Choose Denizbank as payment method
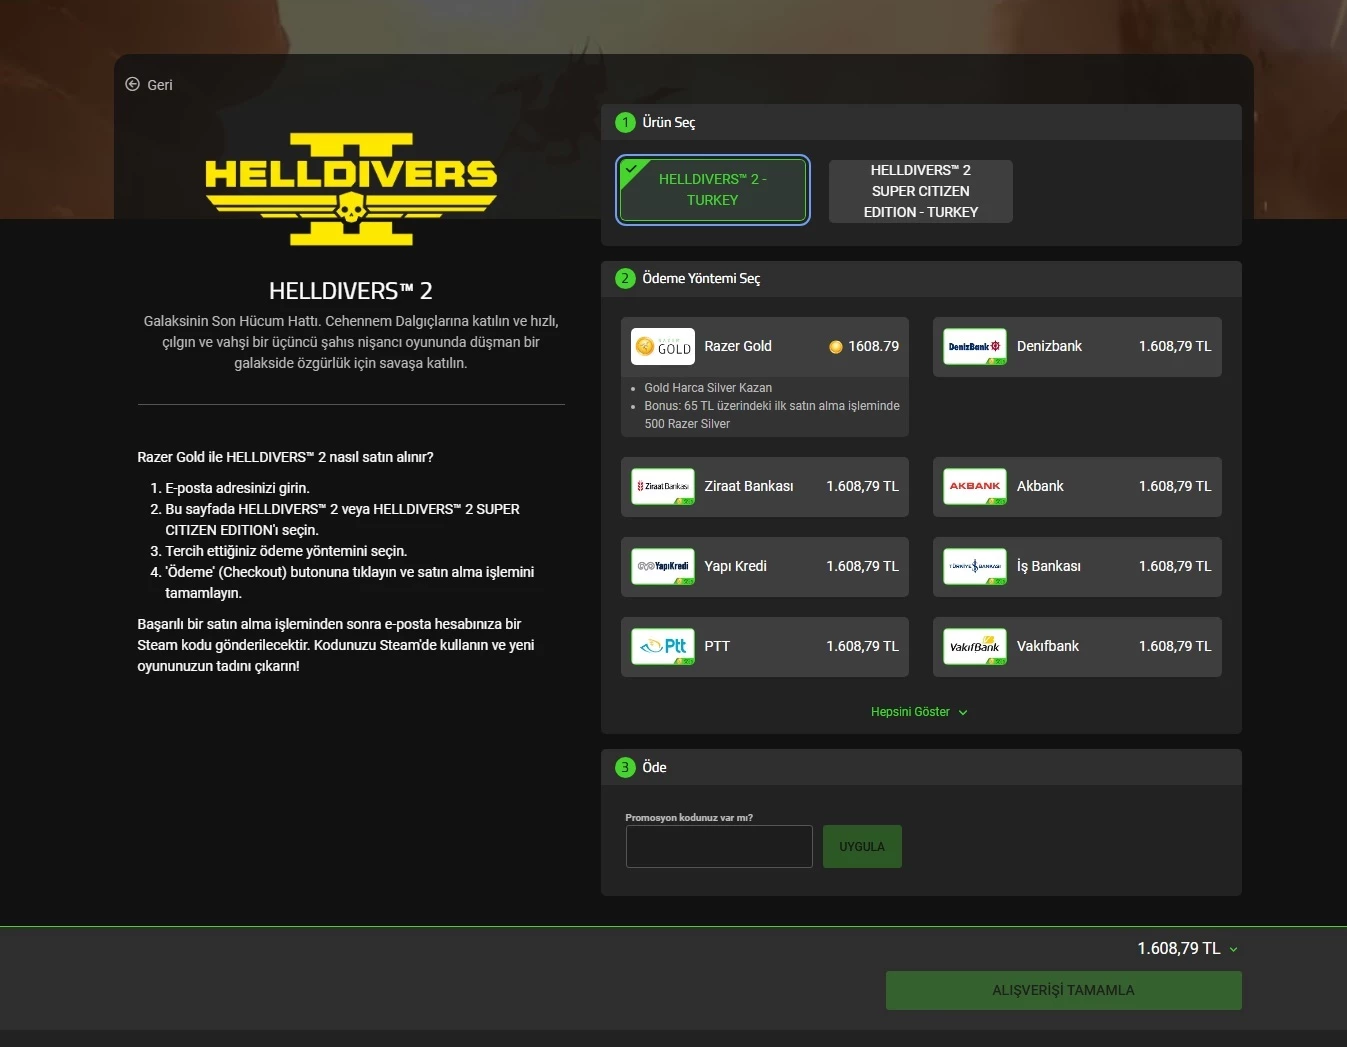Screen dimensions: 1347x1047 click(x=1077, y=347)
